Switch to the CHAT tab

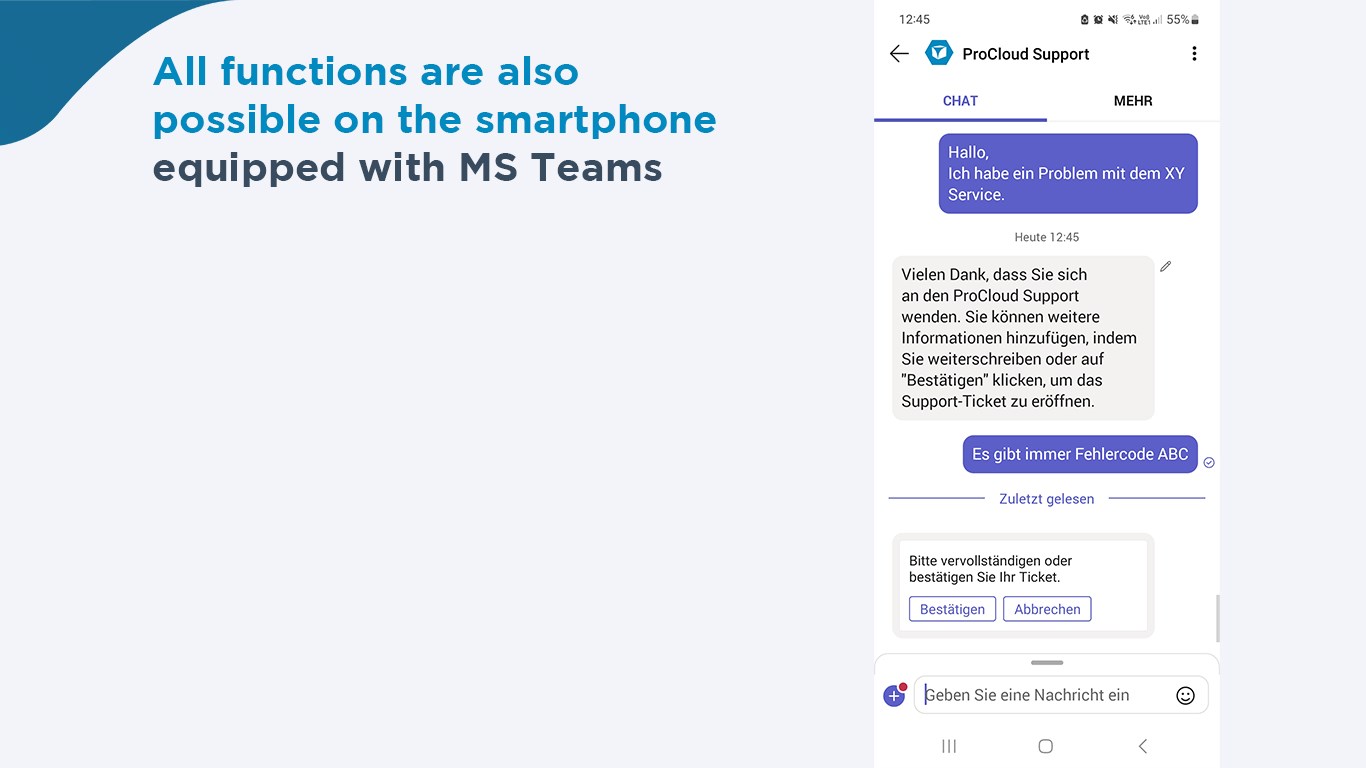click(960, 101)
